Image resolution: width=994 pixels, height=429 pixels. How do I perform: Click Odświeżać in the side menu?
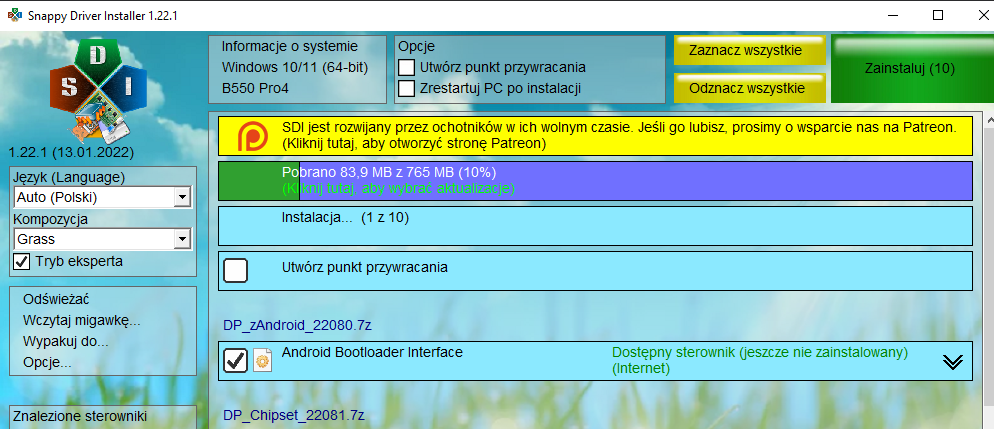point(56,300)
